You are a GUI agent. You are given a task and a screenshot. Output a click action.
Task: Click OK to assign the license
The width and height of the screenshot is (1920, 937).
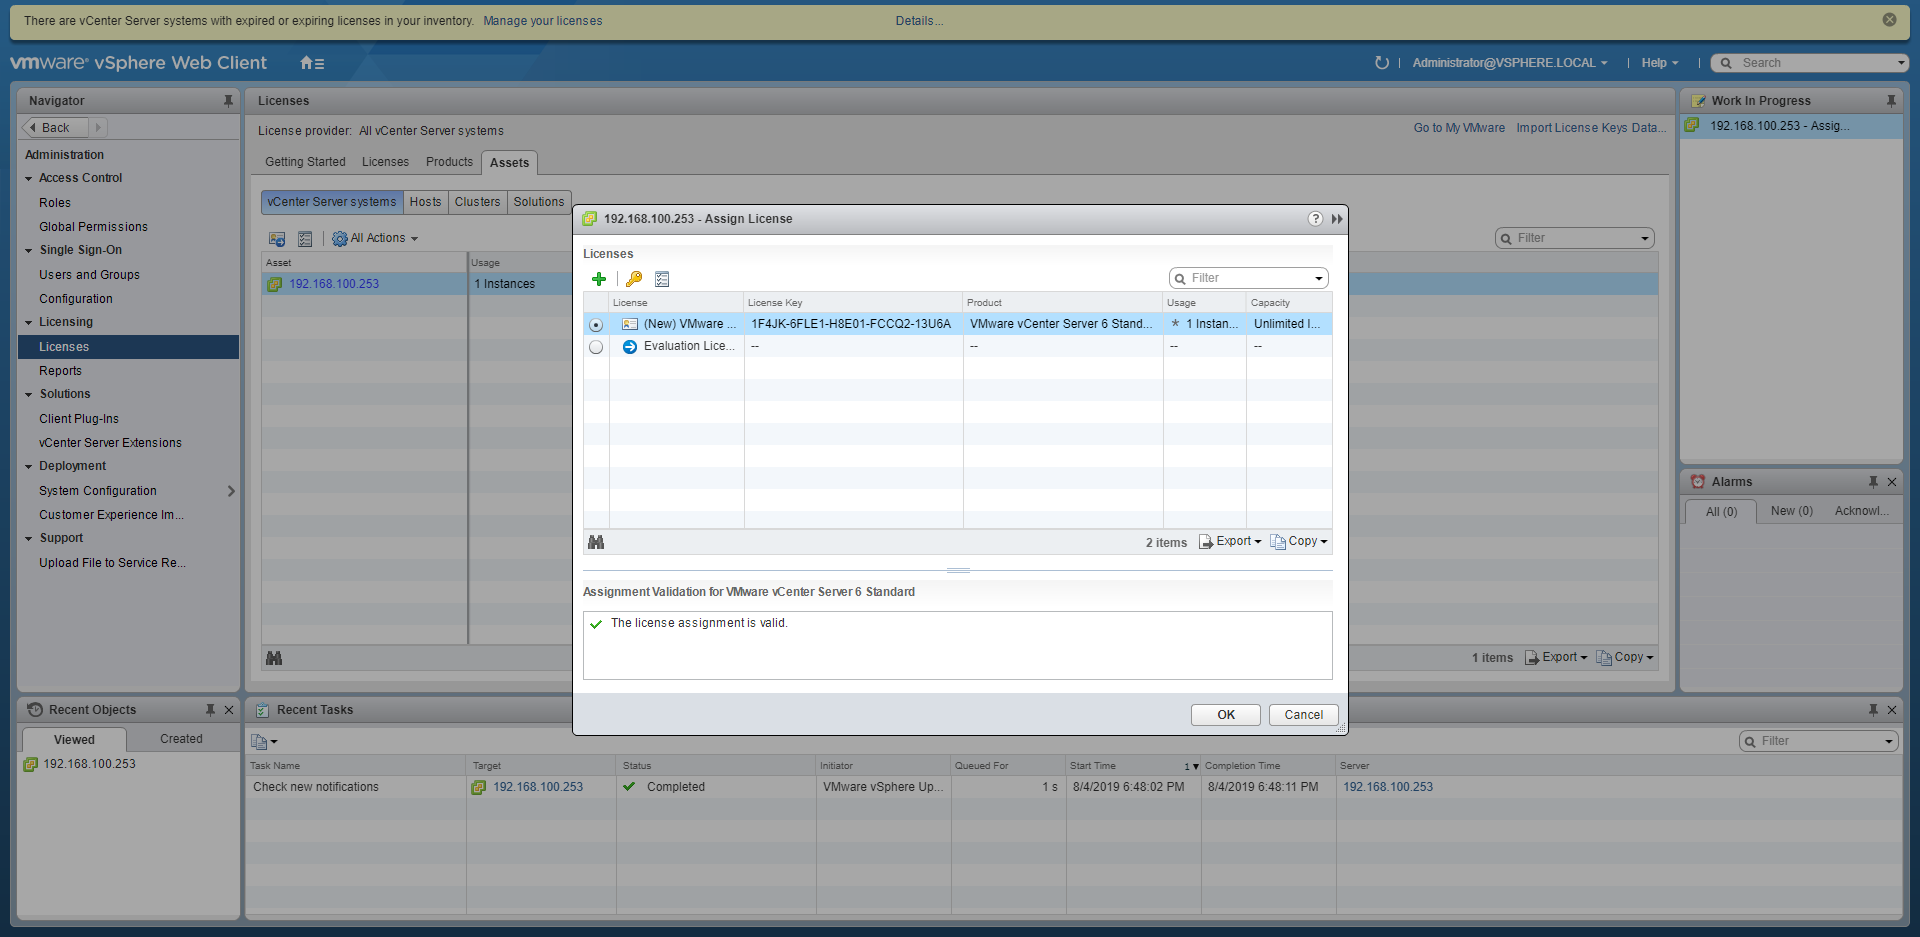coord(1225,715)
